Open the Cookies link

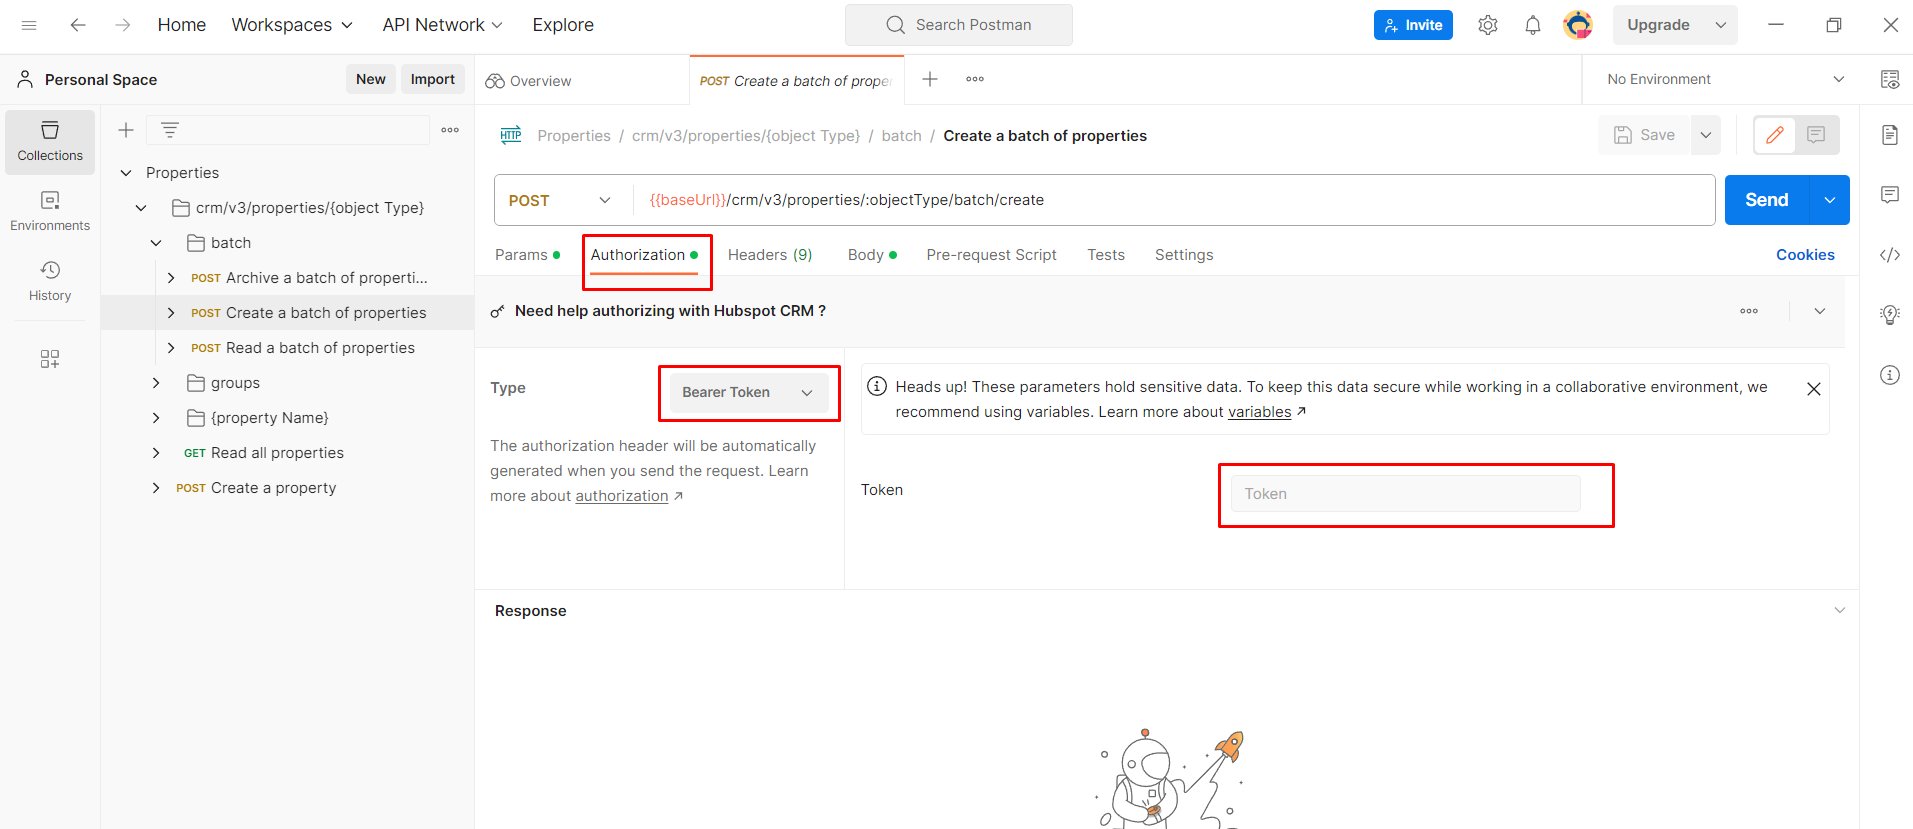[x=1804, y=255]
